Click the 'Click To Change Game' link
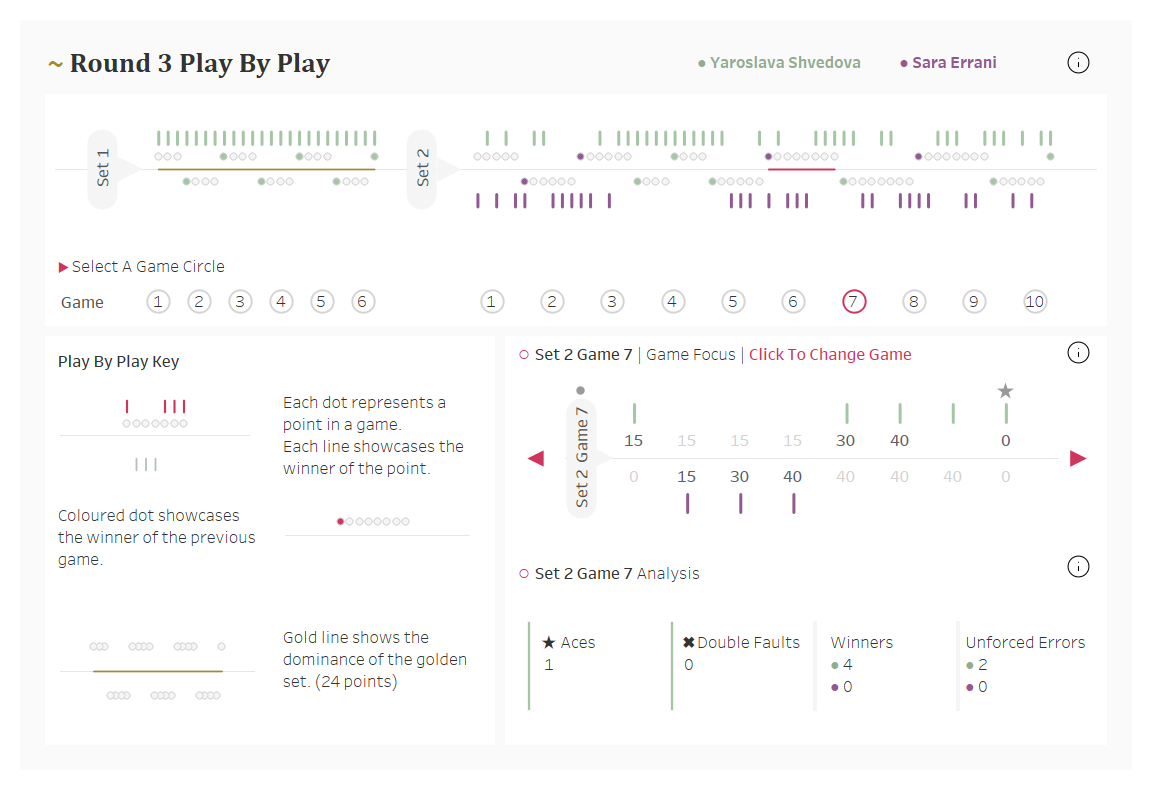Screen dimensions: 1152x792 coord(830,354)
